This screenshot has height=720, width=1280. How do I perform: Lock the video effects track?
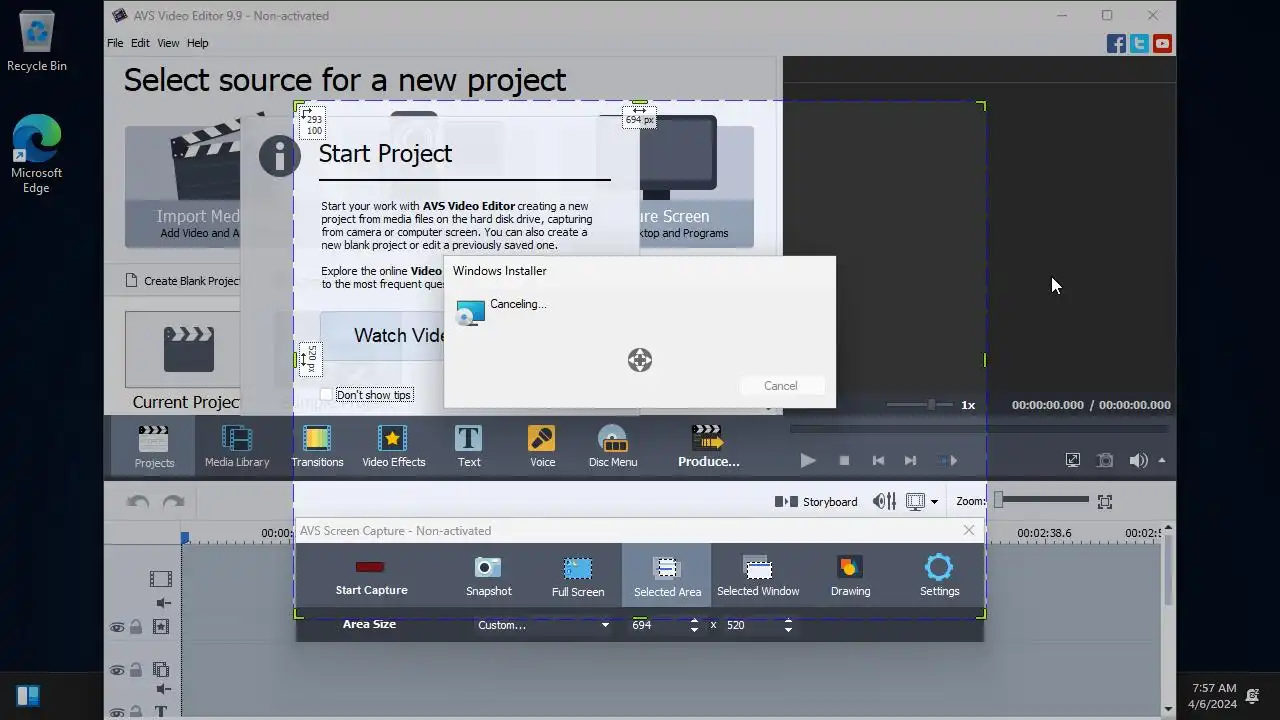[136, 627]
